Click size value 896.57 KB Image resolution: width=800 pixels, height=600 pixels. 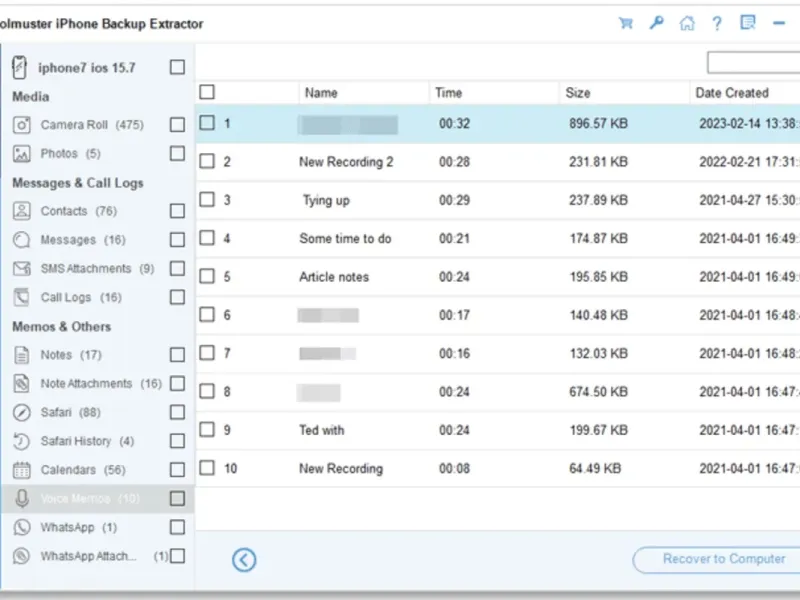click(x=598, y=123)
